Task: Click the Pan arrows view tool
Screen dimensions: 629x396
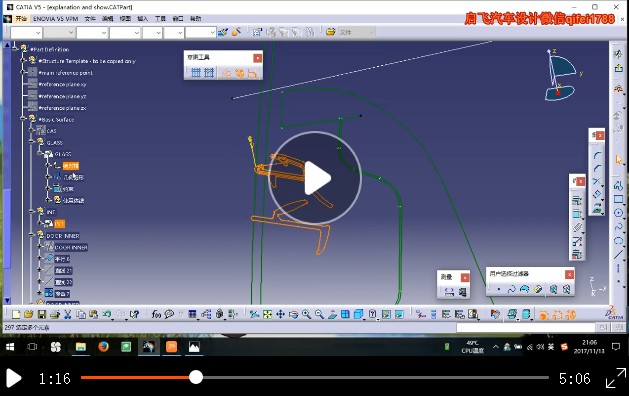Action: pos(280,315)
